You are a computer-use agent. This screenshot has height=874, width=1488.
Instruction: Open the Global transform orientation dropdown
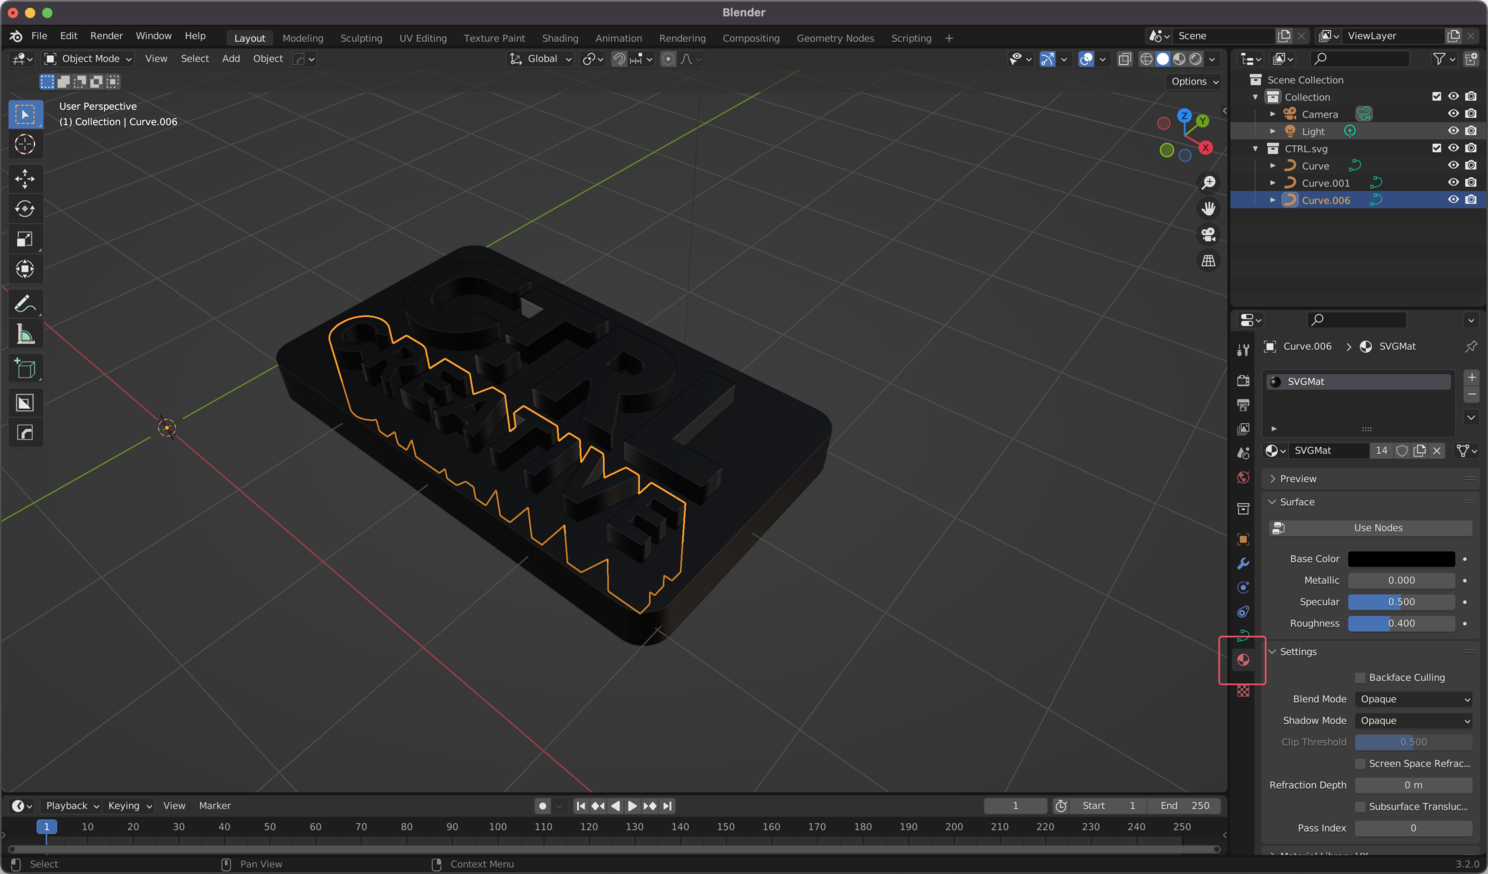point(541,59)
